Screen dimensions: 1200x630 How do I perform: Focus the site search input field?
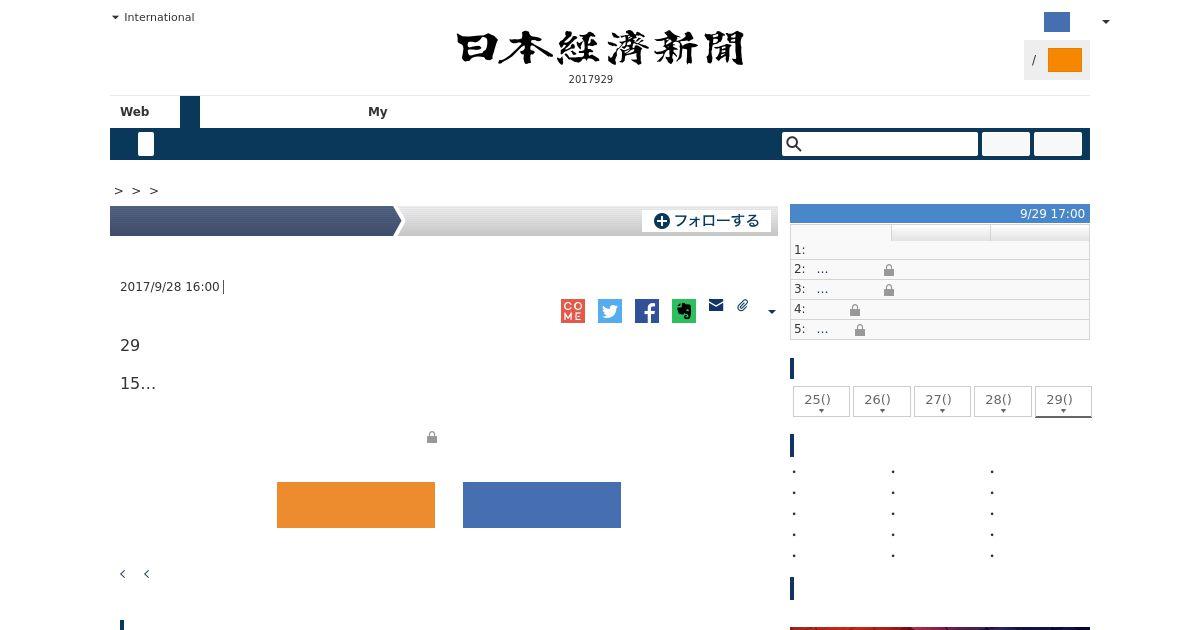click(x=880, y=144)
